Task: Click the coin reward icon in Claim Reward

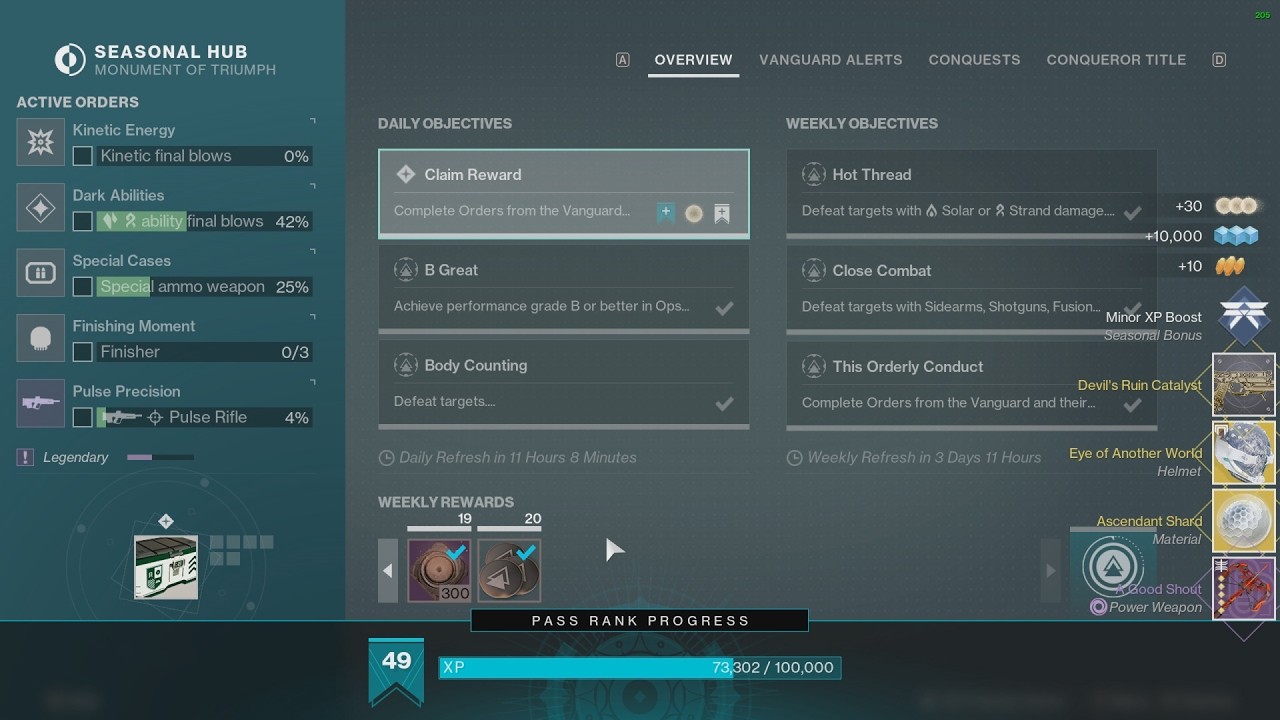Action: point(693,213)
